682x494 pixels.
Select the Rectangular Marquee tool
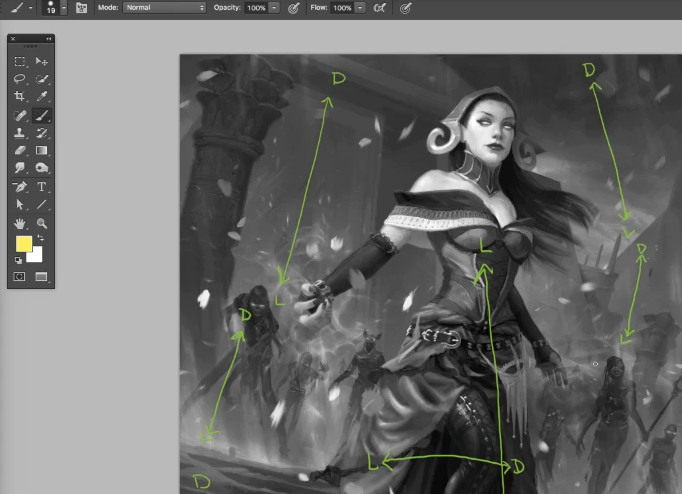20,61
